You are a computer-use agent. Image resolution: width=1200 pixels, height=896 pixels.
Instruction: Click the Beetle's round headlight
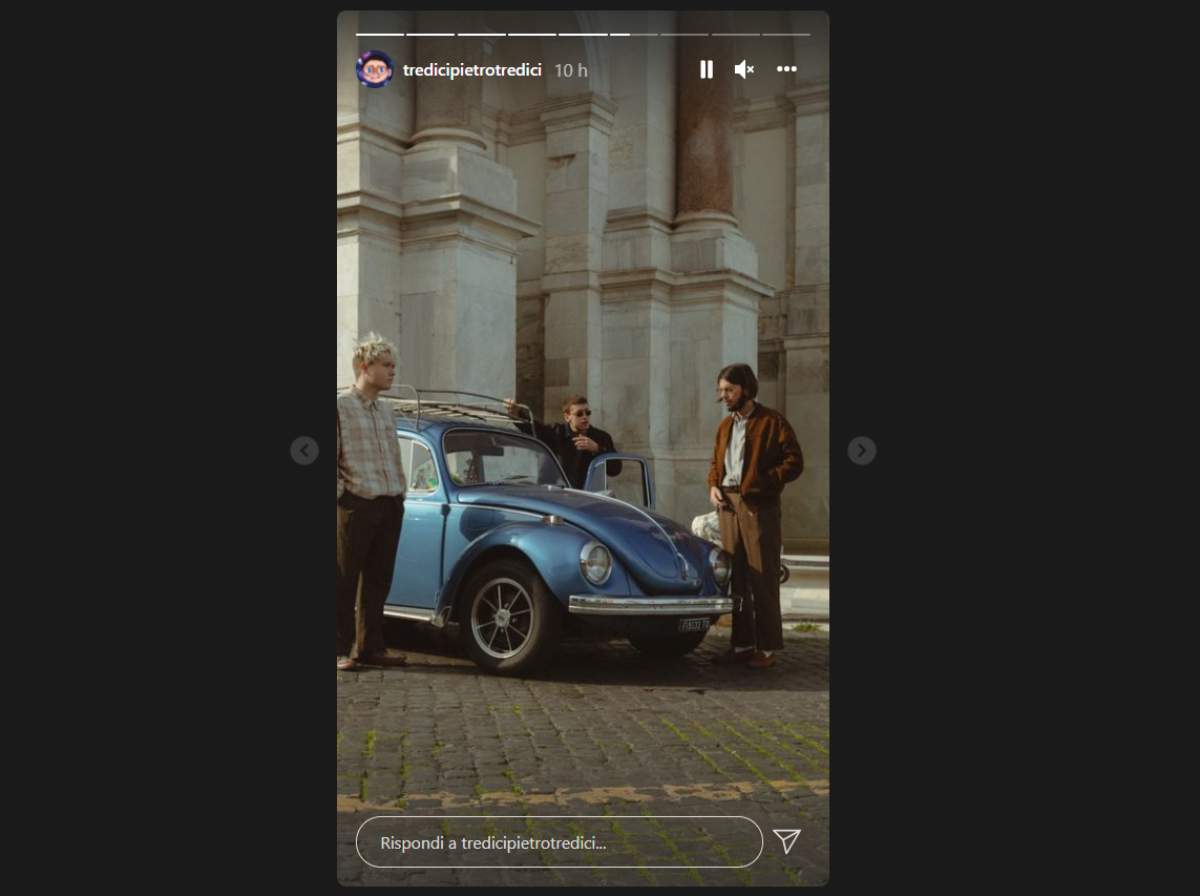(x=596, y=563)
